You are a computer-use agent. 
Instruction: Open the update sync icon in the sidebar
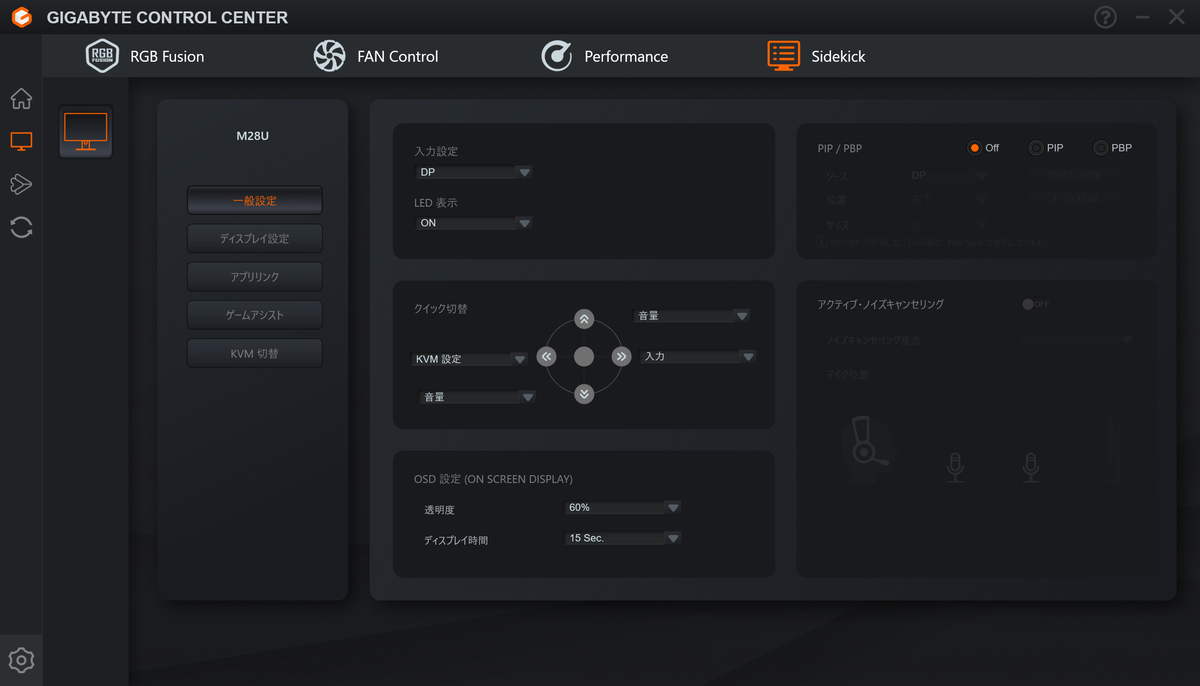pyautogui.click(x=21, y=227)
